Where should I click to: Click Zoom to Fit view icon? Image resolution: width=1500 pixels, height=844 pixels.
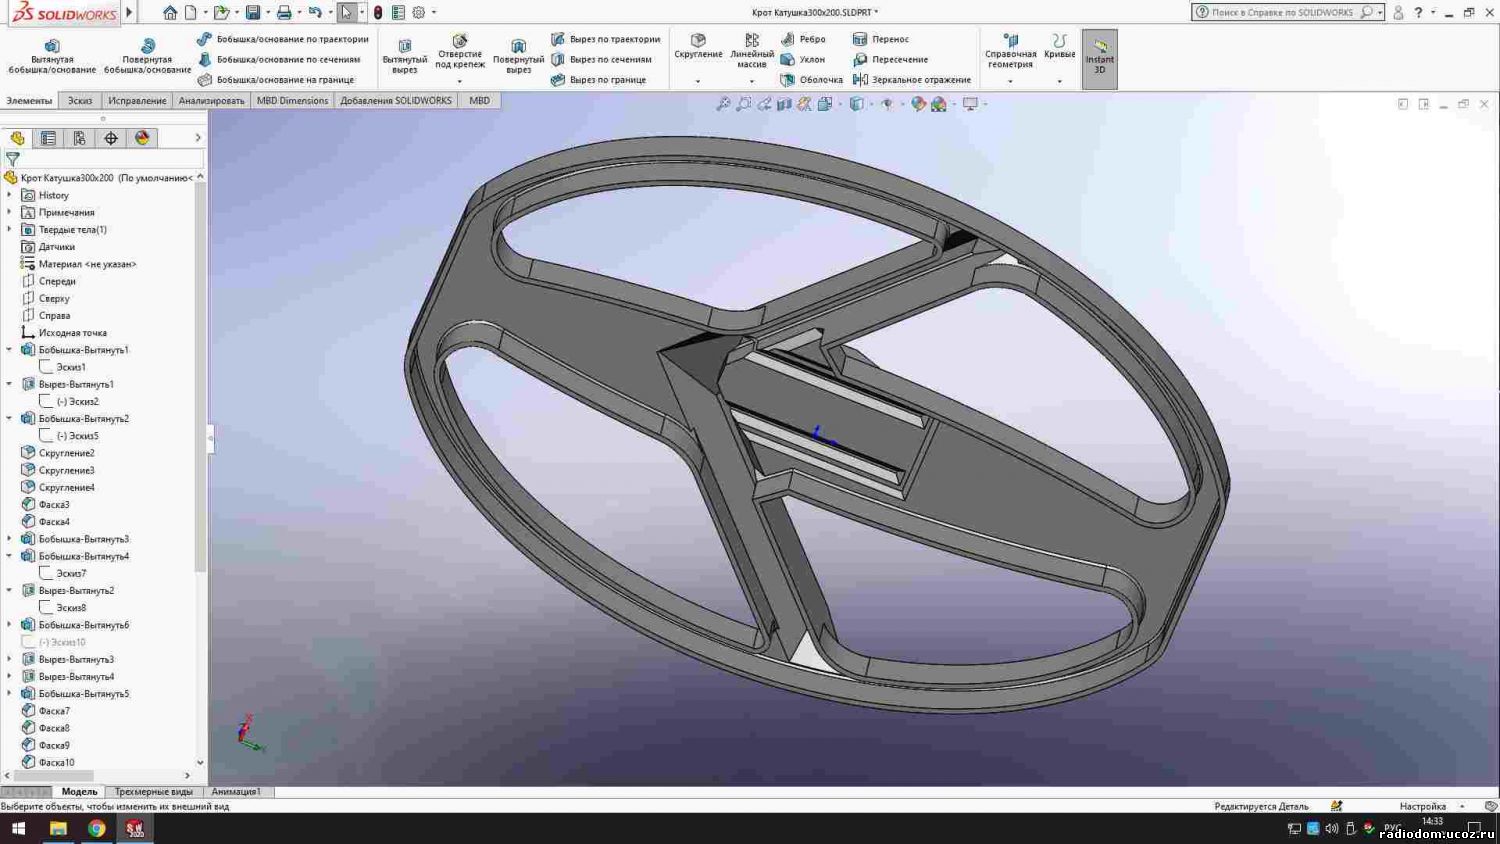click(724, 104)
